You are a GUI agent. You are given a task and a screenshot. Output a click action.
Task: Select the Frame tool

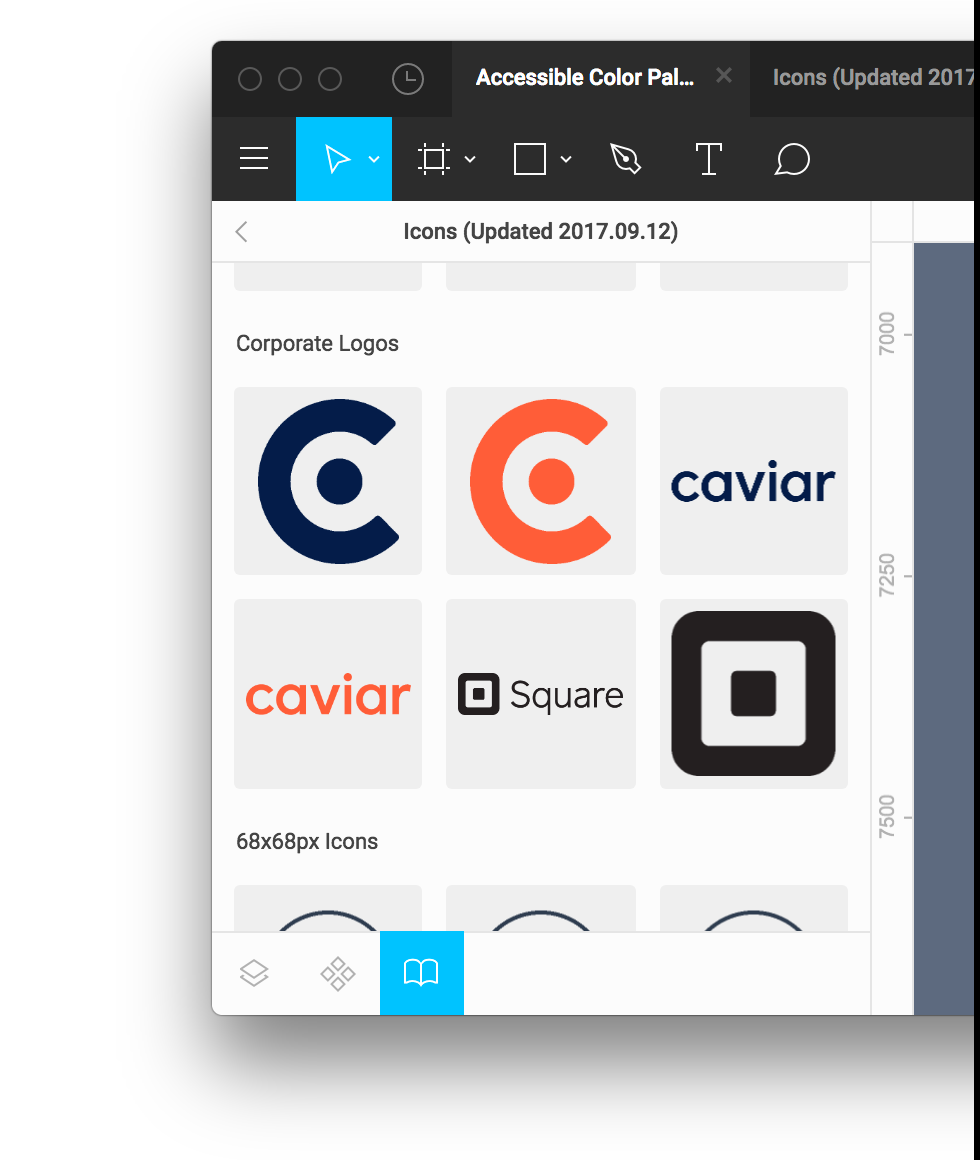point(433,159)
